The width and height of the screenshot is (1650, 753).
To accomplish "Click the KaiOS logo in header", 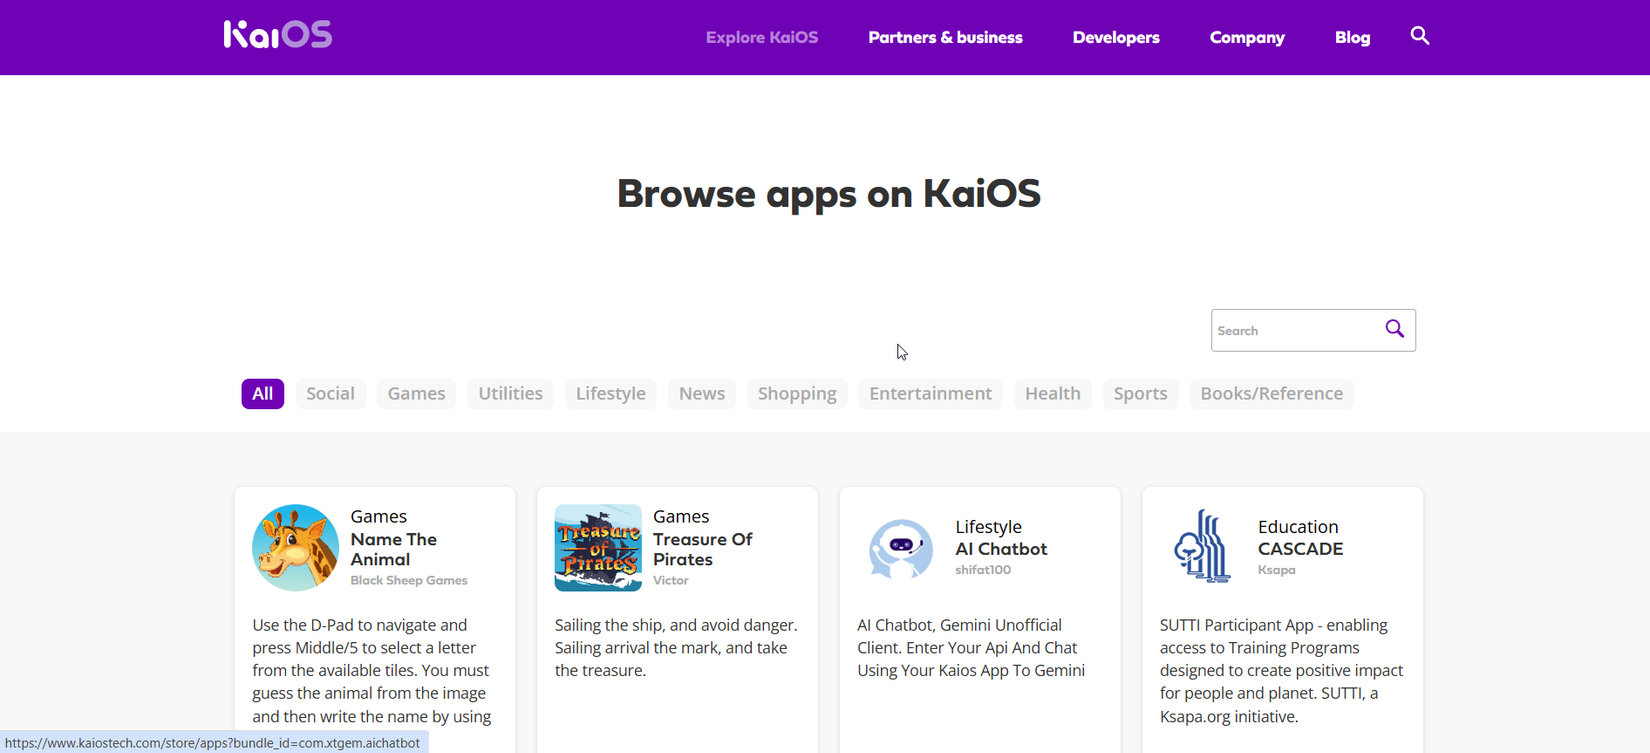I will (x=278, y=35).
